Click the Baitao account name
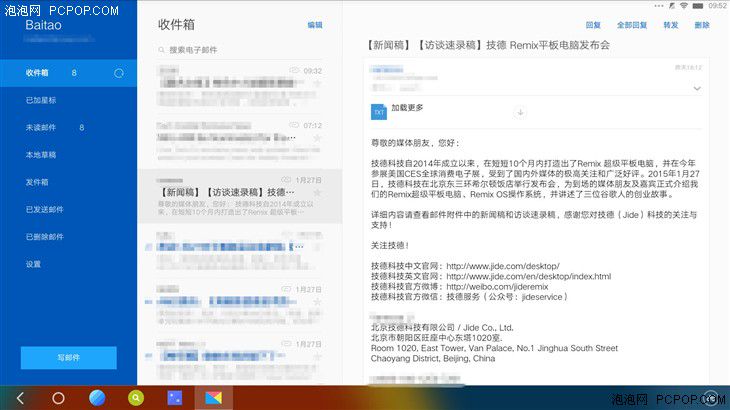 click(x=43, y=25)
